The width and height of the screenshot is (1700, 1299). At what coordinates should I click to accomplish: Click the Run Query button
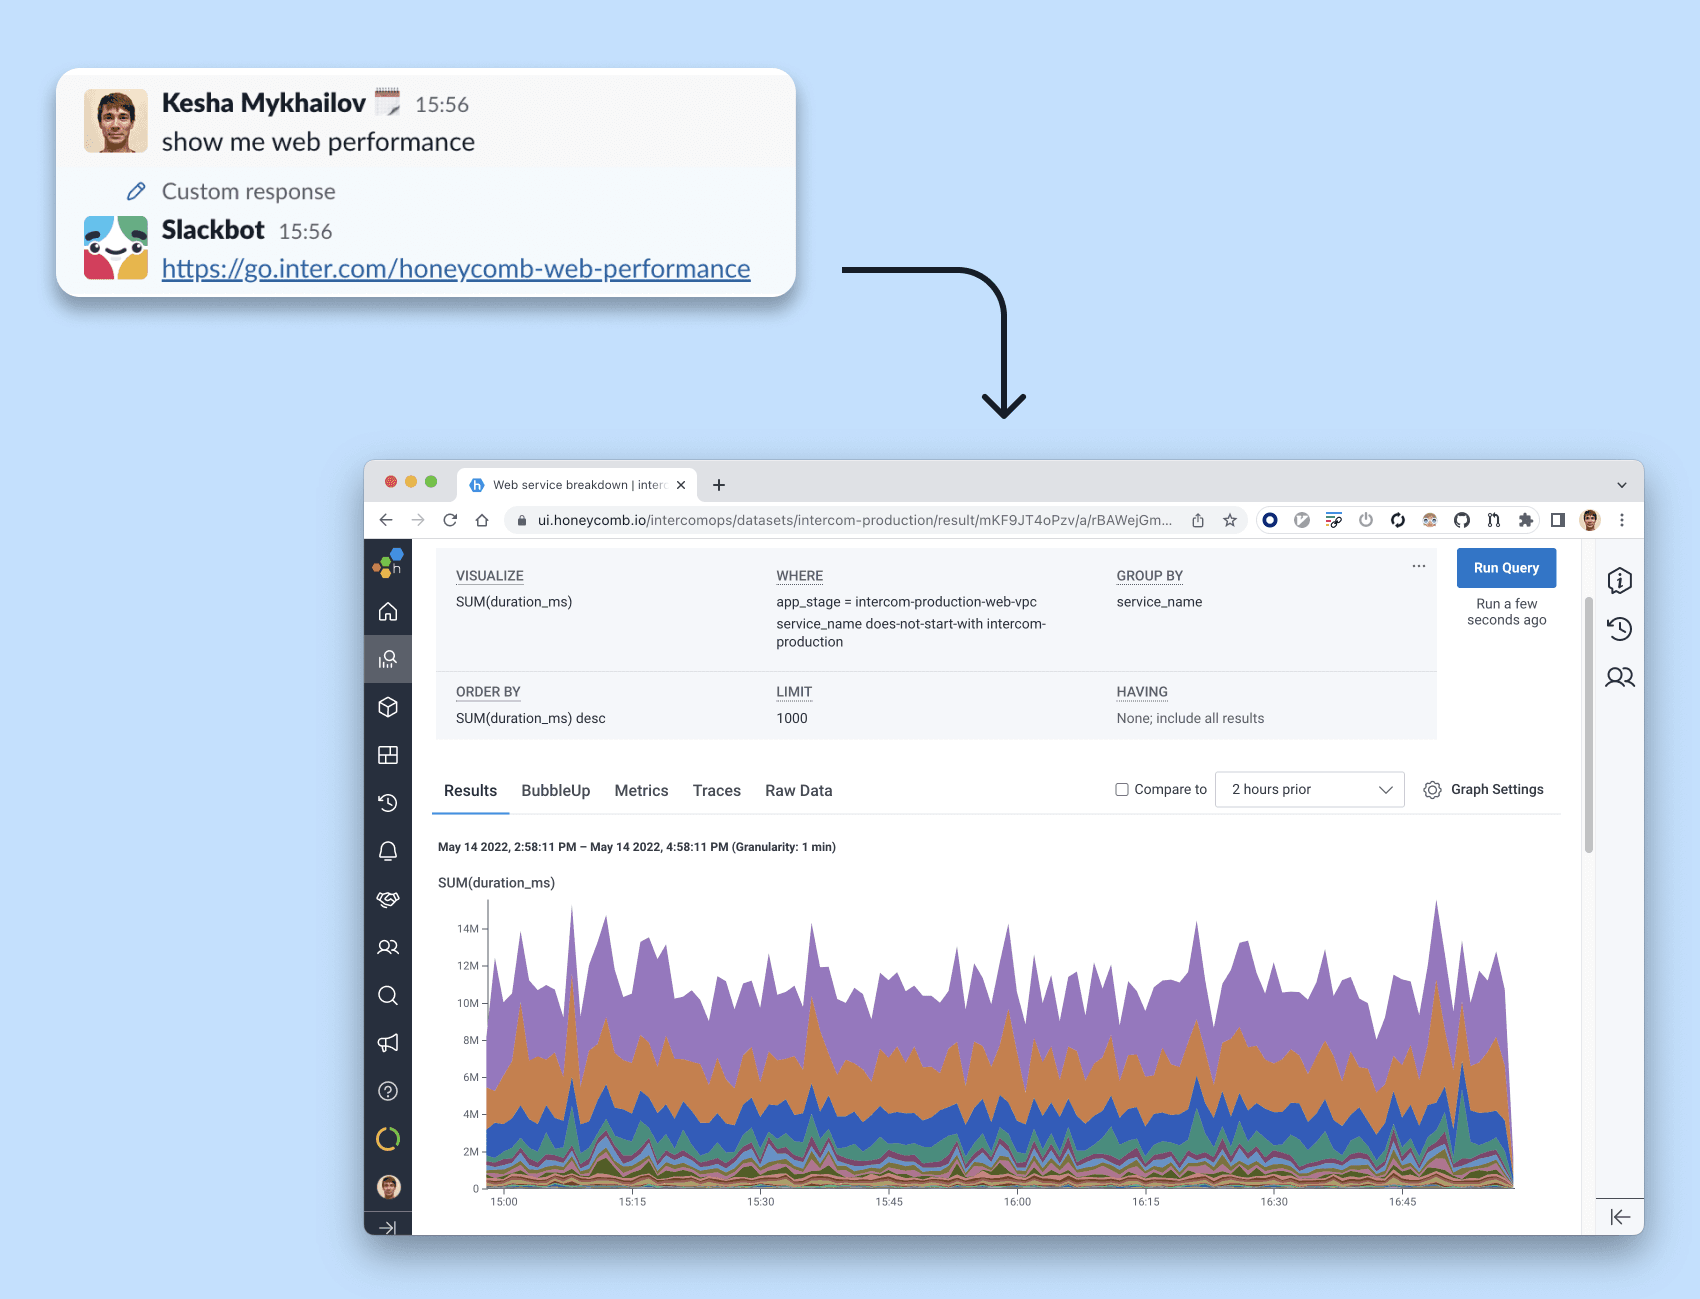pyautogui.click(x=1506, y=567)
